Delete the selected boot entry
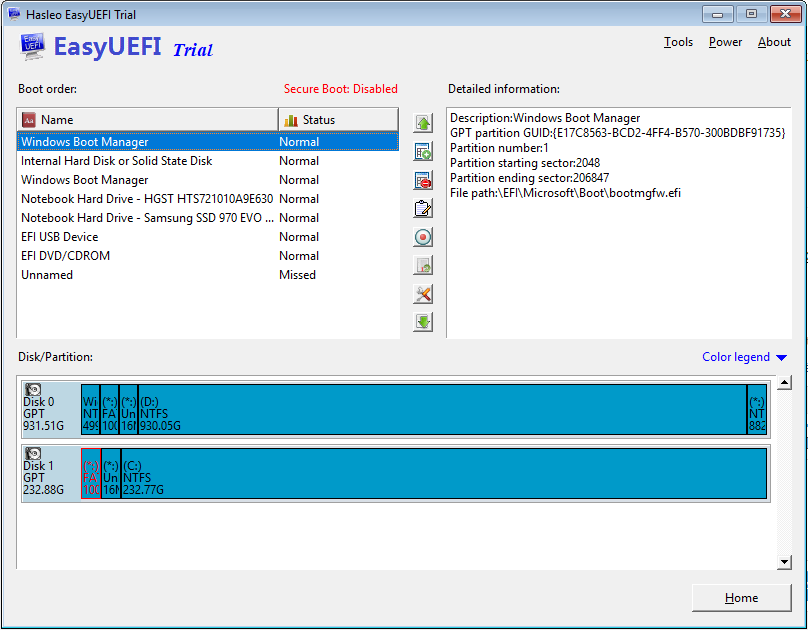808x630 pixels. point(423,180)
